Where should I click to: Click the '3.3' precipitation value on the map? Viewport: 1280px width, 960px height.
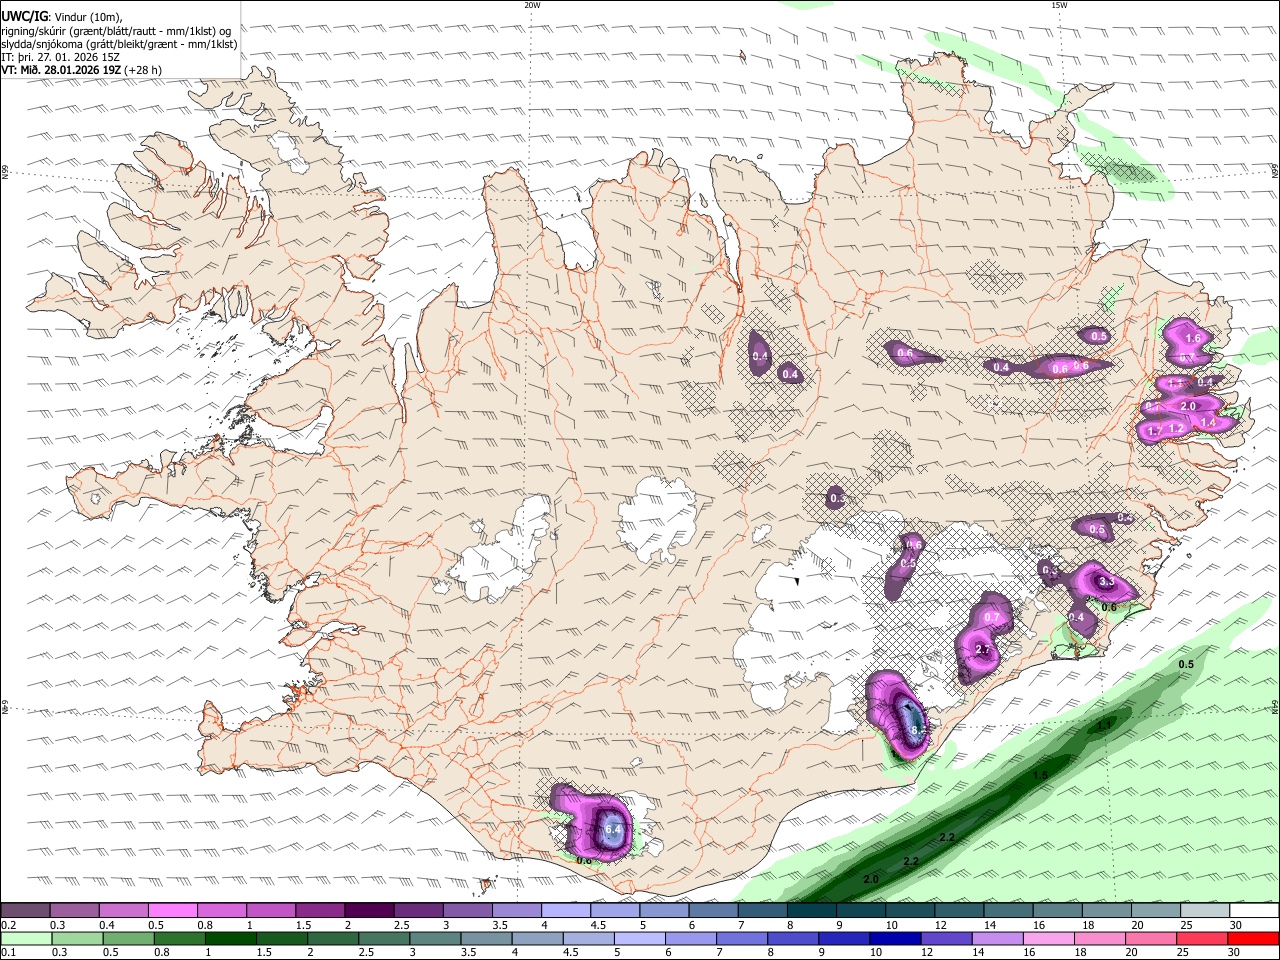click(x=1106, y=581)
